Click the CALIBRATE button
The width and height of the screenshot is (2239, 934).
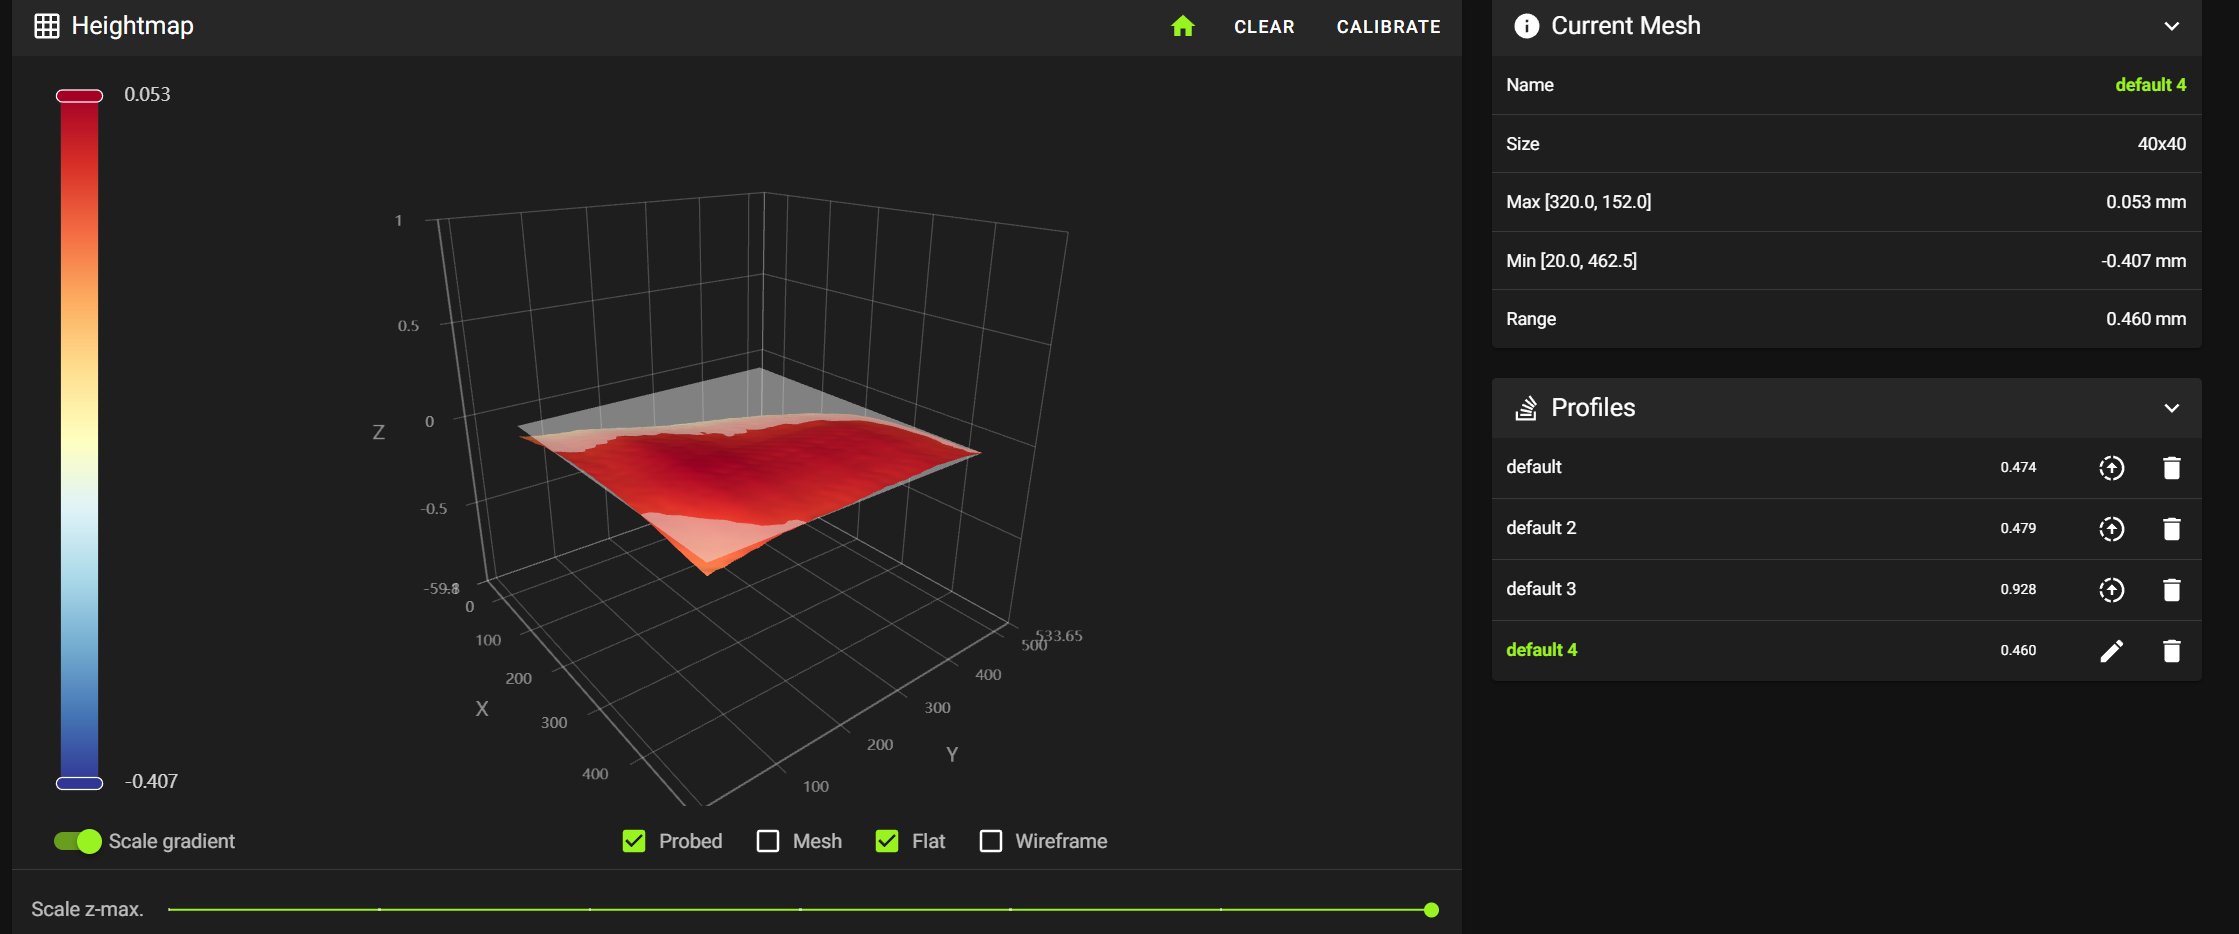pyautogui.click(x=1388, y=27)
